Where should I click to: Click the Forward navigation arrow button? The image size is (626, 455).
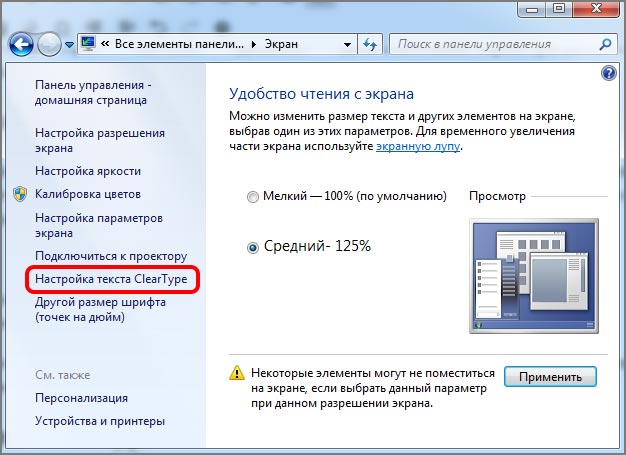(49, 45)
